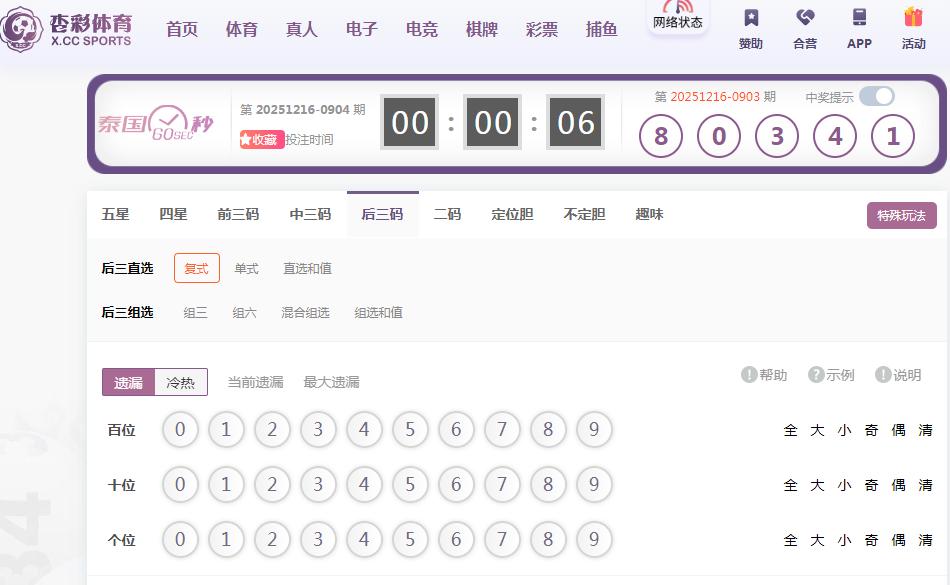Select number 0 in 百位 row

180,429
